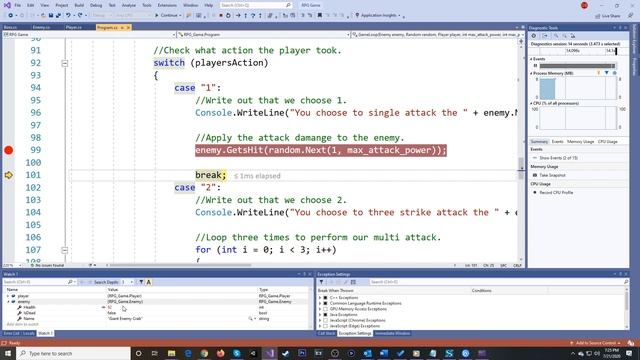
Task: Click the Show Next Statement arrow icon
Action: [238, 16]
